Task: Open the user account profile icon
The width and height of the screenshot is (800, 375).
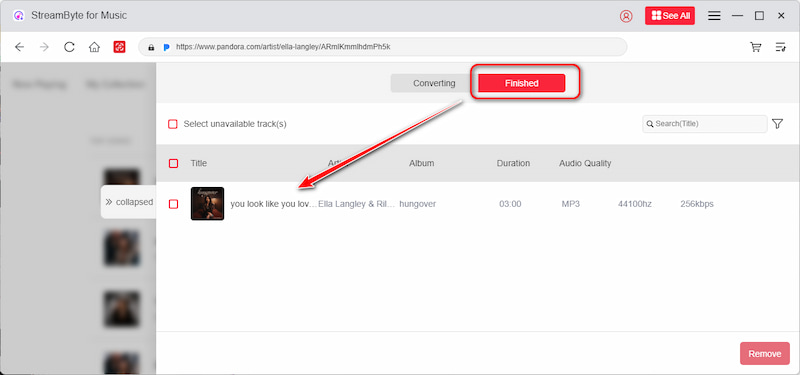Action: coord(626,16)
